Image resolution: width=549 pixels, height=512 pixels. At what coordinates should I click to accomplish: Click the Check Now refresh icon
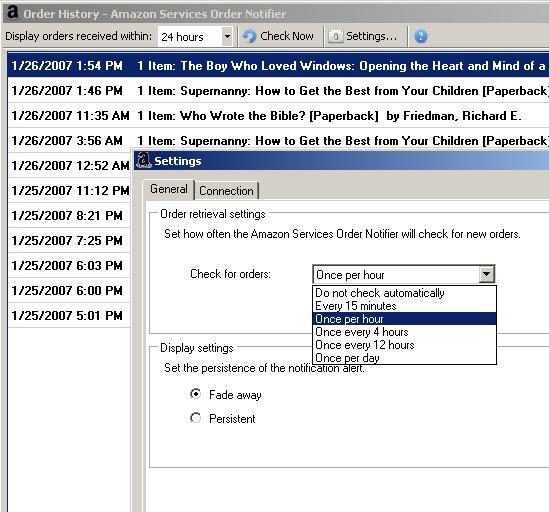point(249,36)
